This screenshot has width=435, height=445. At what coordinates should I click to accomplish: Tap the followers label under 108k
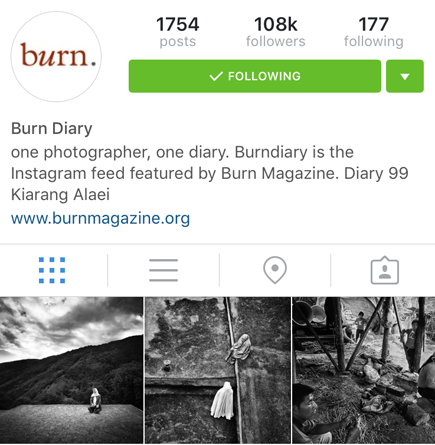(x=276, y=42)
